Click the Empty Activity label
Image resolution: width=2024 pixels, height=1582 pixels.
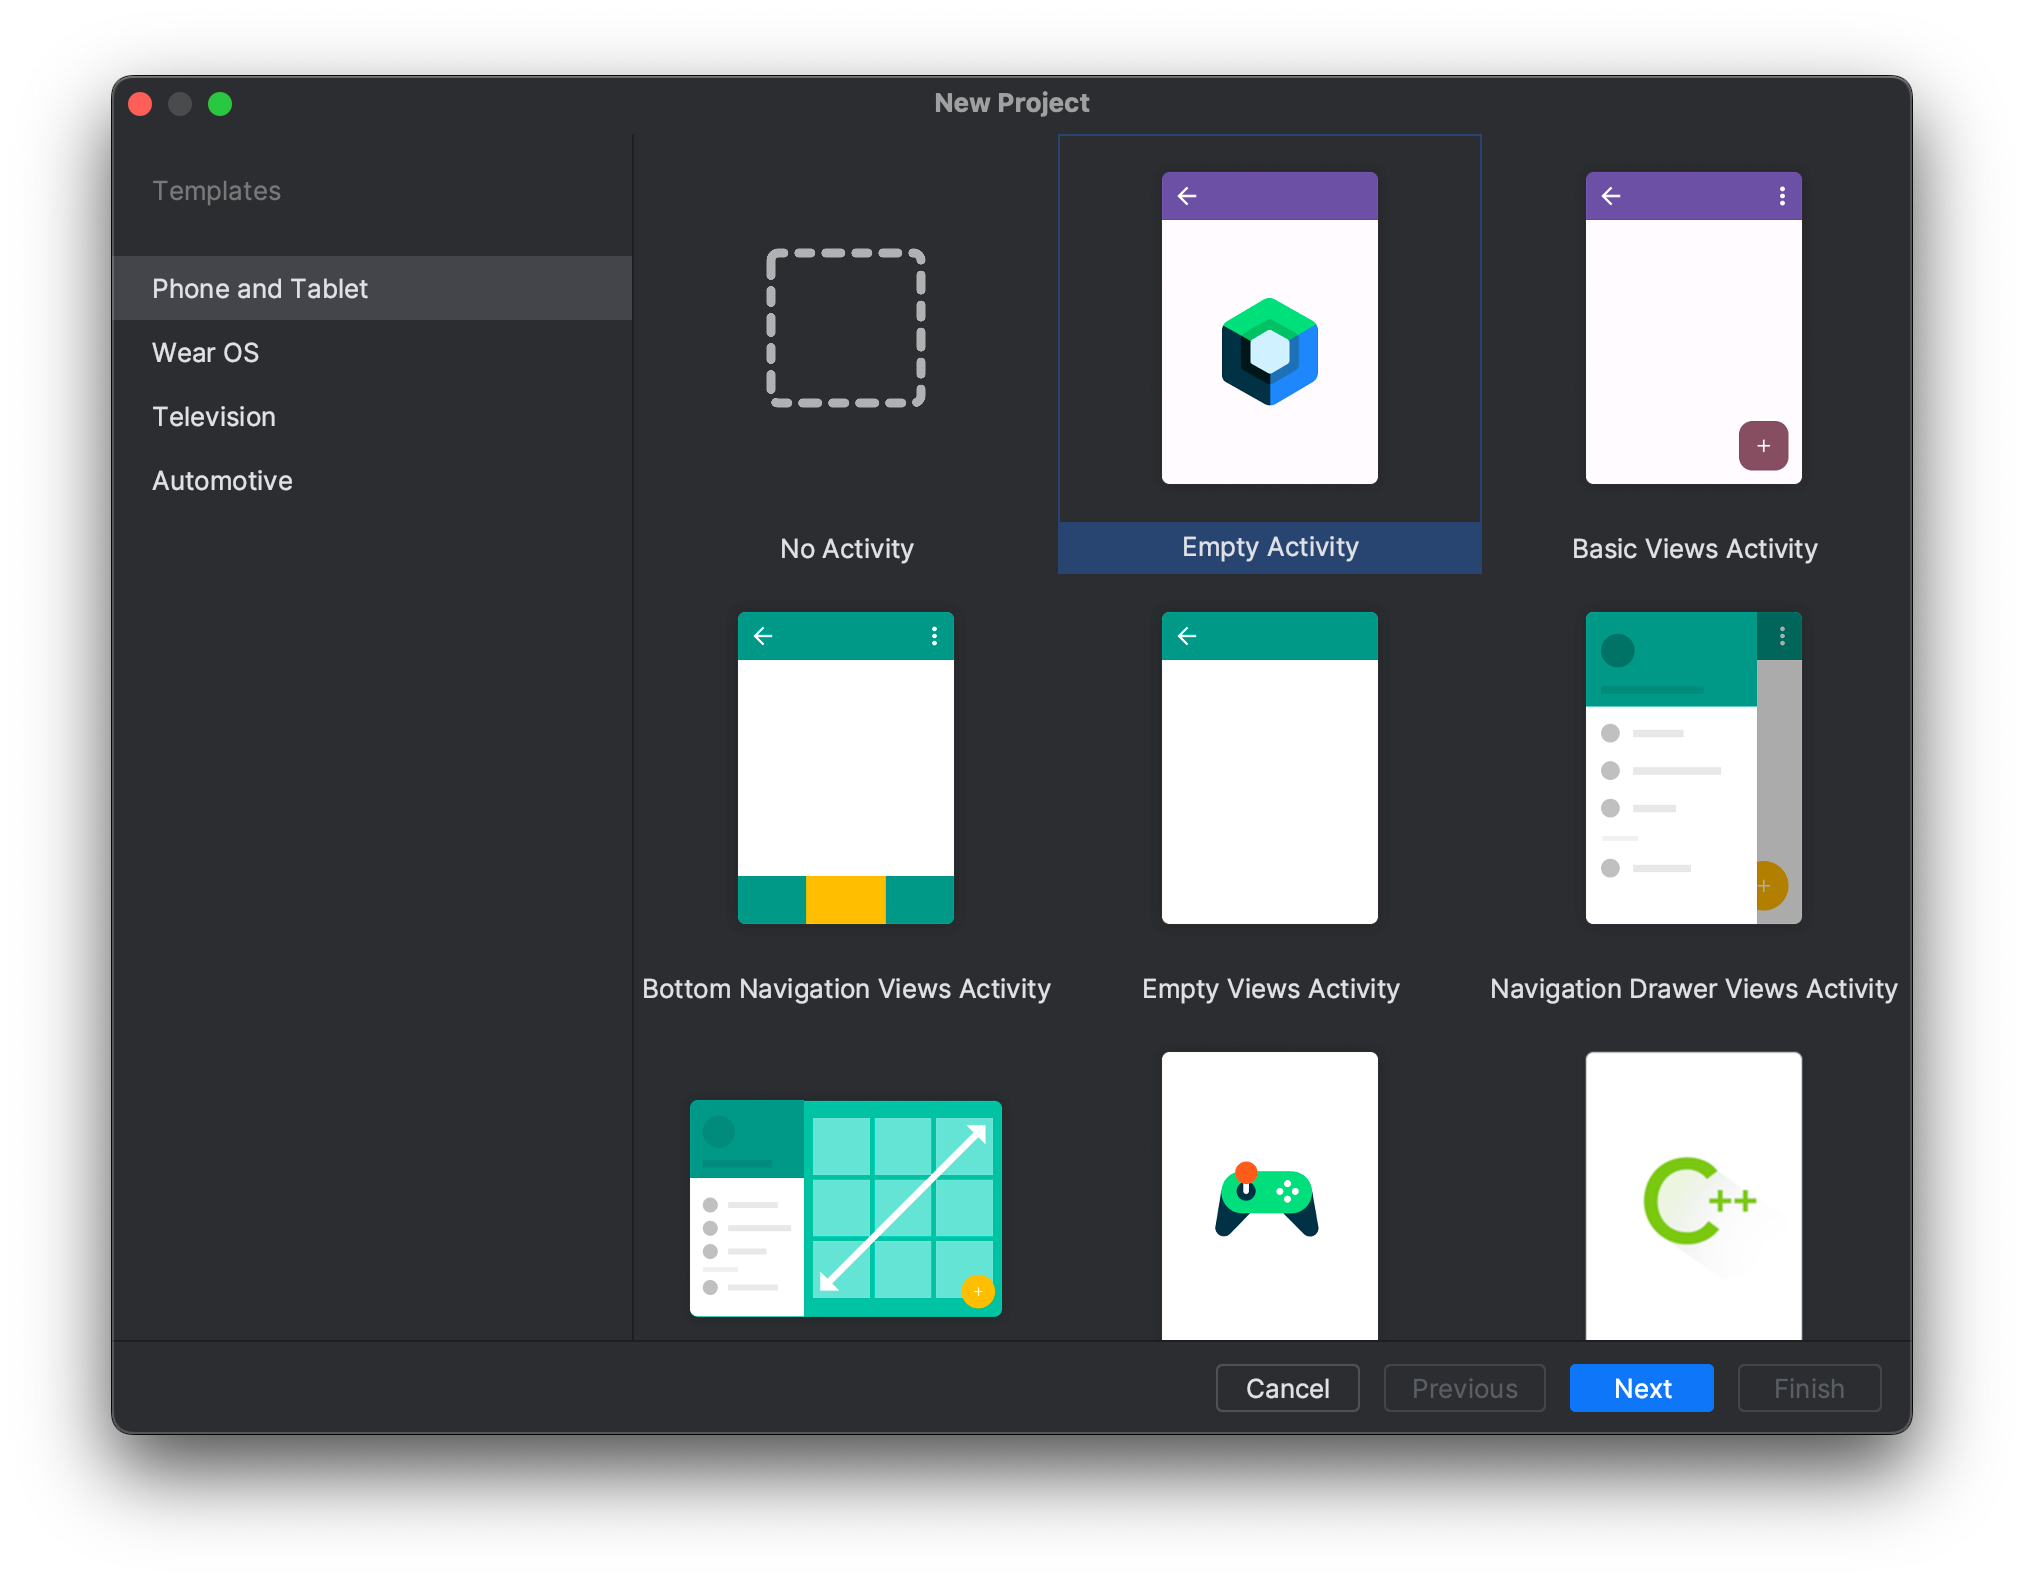click(1269, 547)
